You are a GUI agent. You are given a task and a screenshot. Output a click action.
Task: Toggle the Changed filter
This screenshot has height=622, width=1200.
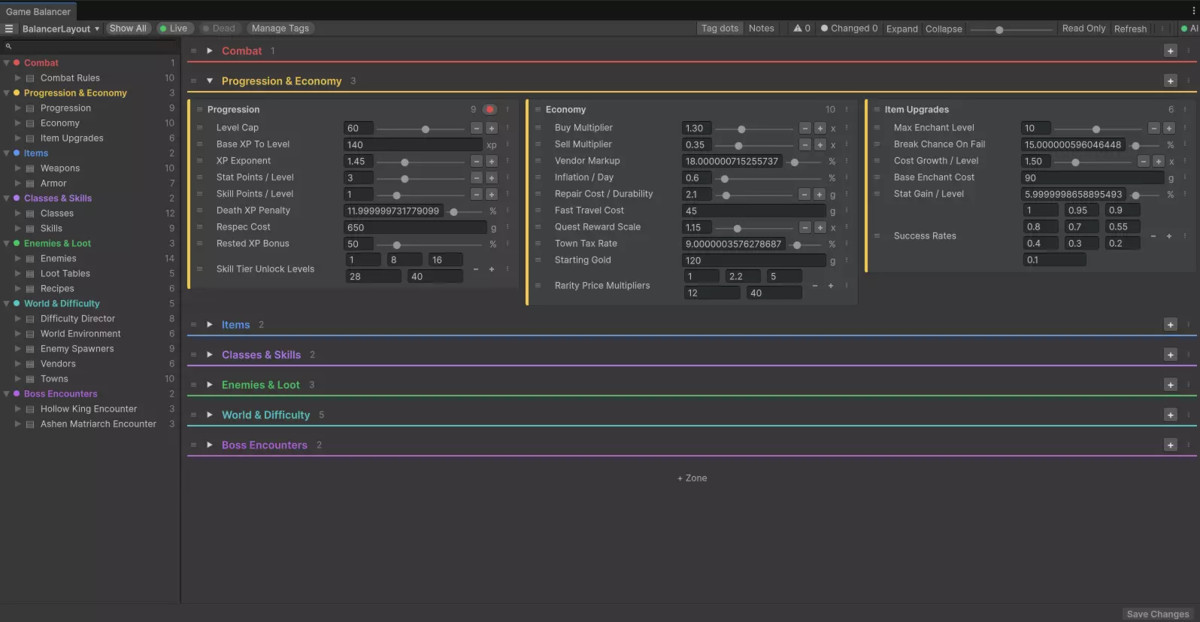(x=849, y=29)
